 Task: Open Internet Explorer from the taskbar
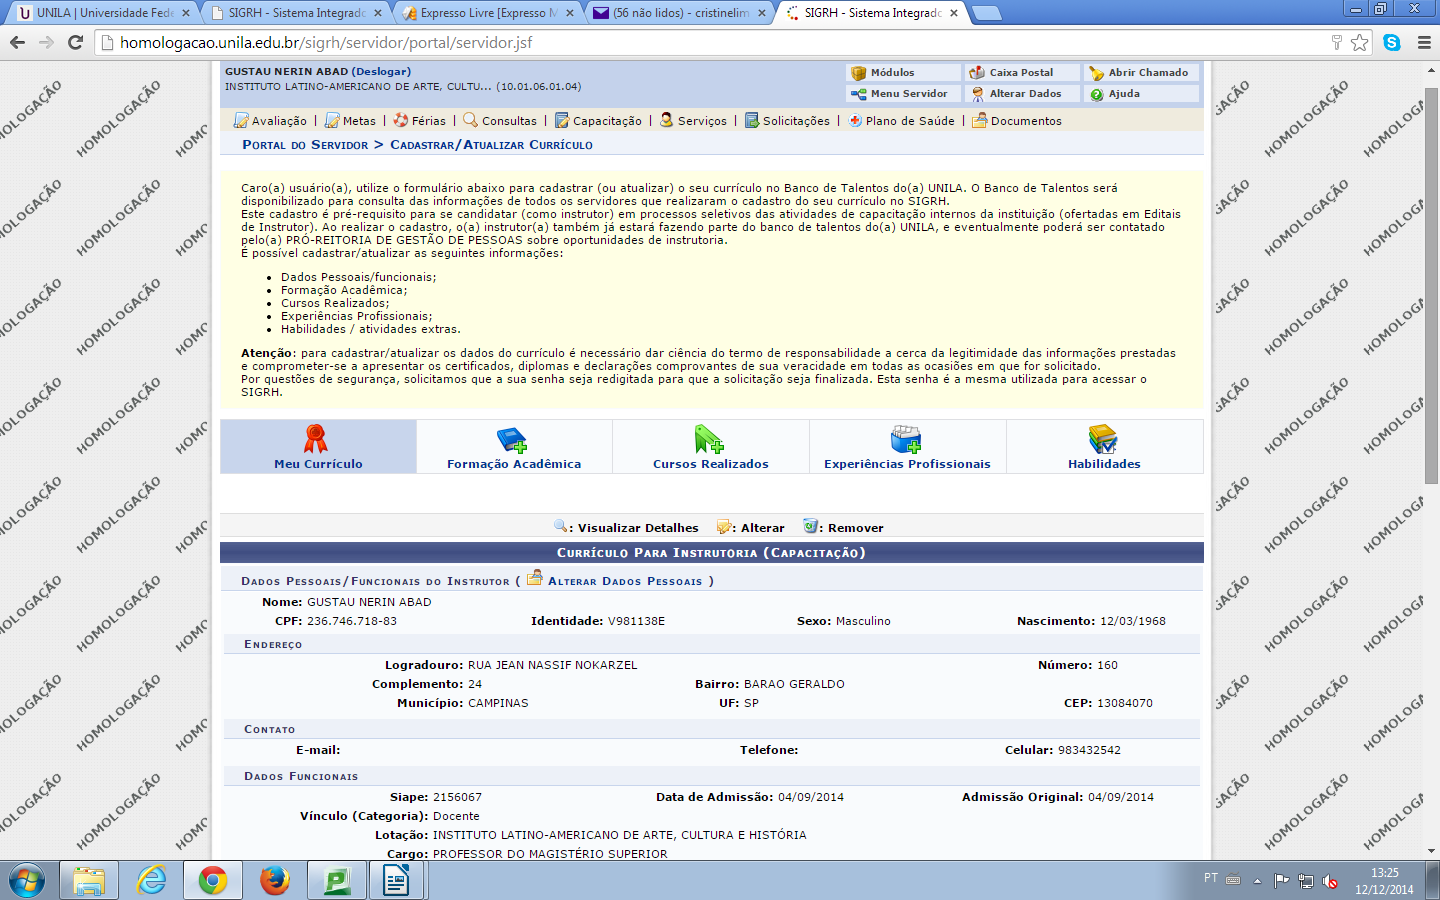(x=151, y=881)
